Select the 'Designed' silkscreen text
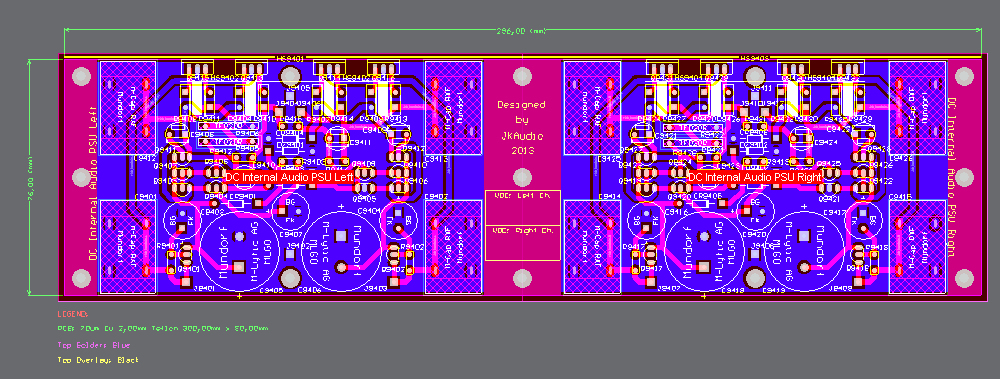Screen dimensions: 1000x379 (x=521, y=105)
